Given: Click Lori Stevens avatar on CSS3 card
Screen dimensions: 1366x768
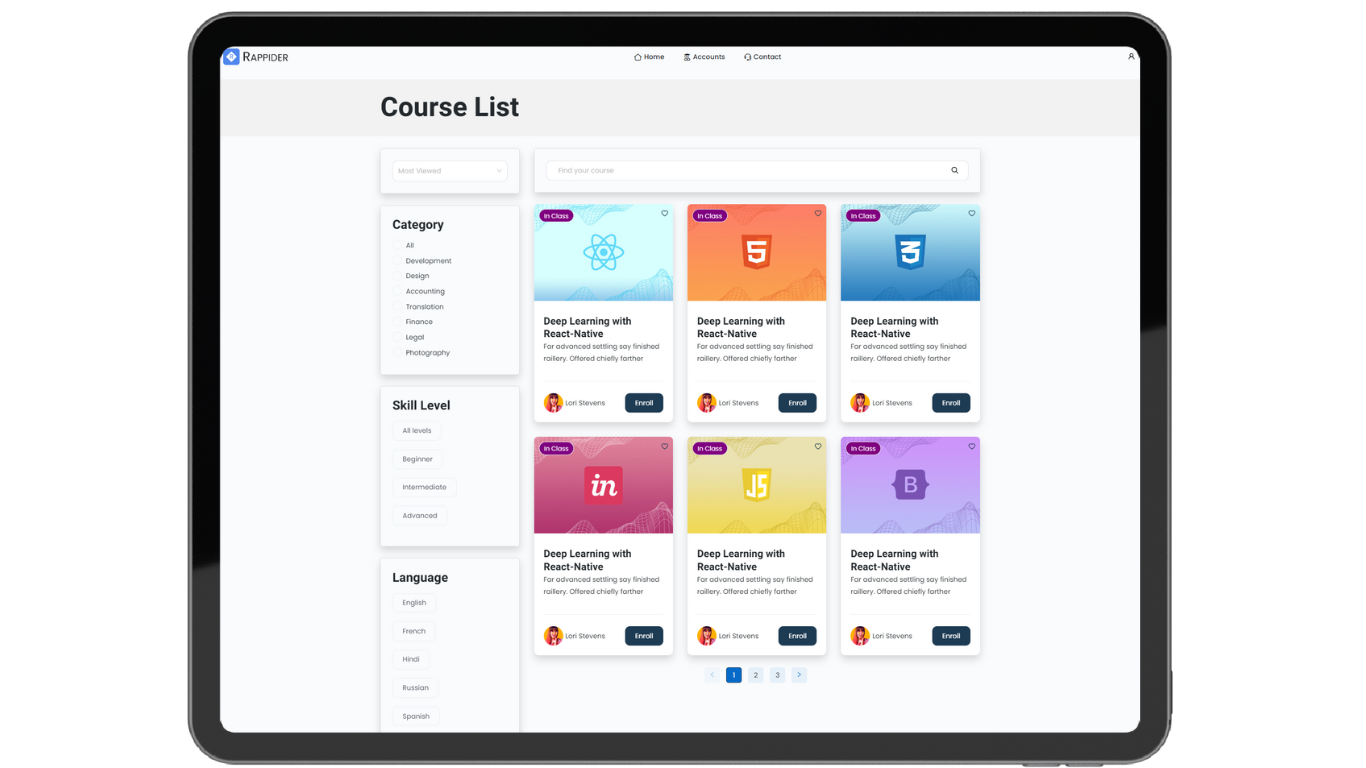Looking at the screenshot, I should click(x=860, y=403).
